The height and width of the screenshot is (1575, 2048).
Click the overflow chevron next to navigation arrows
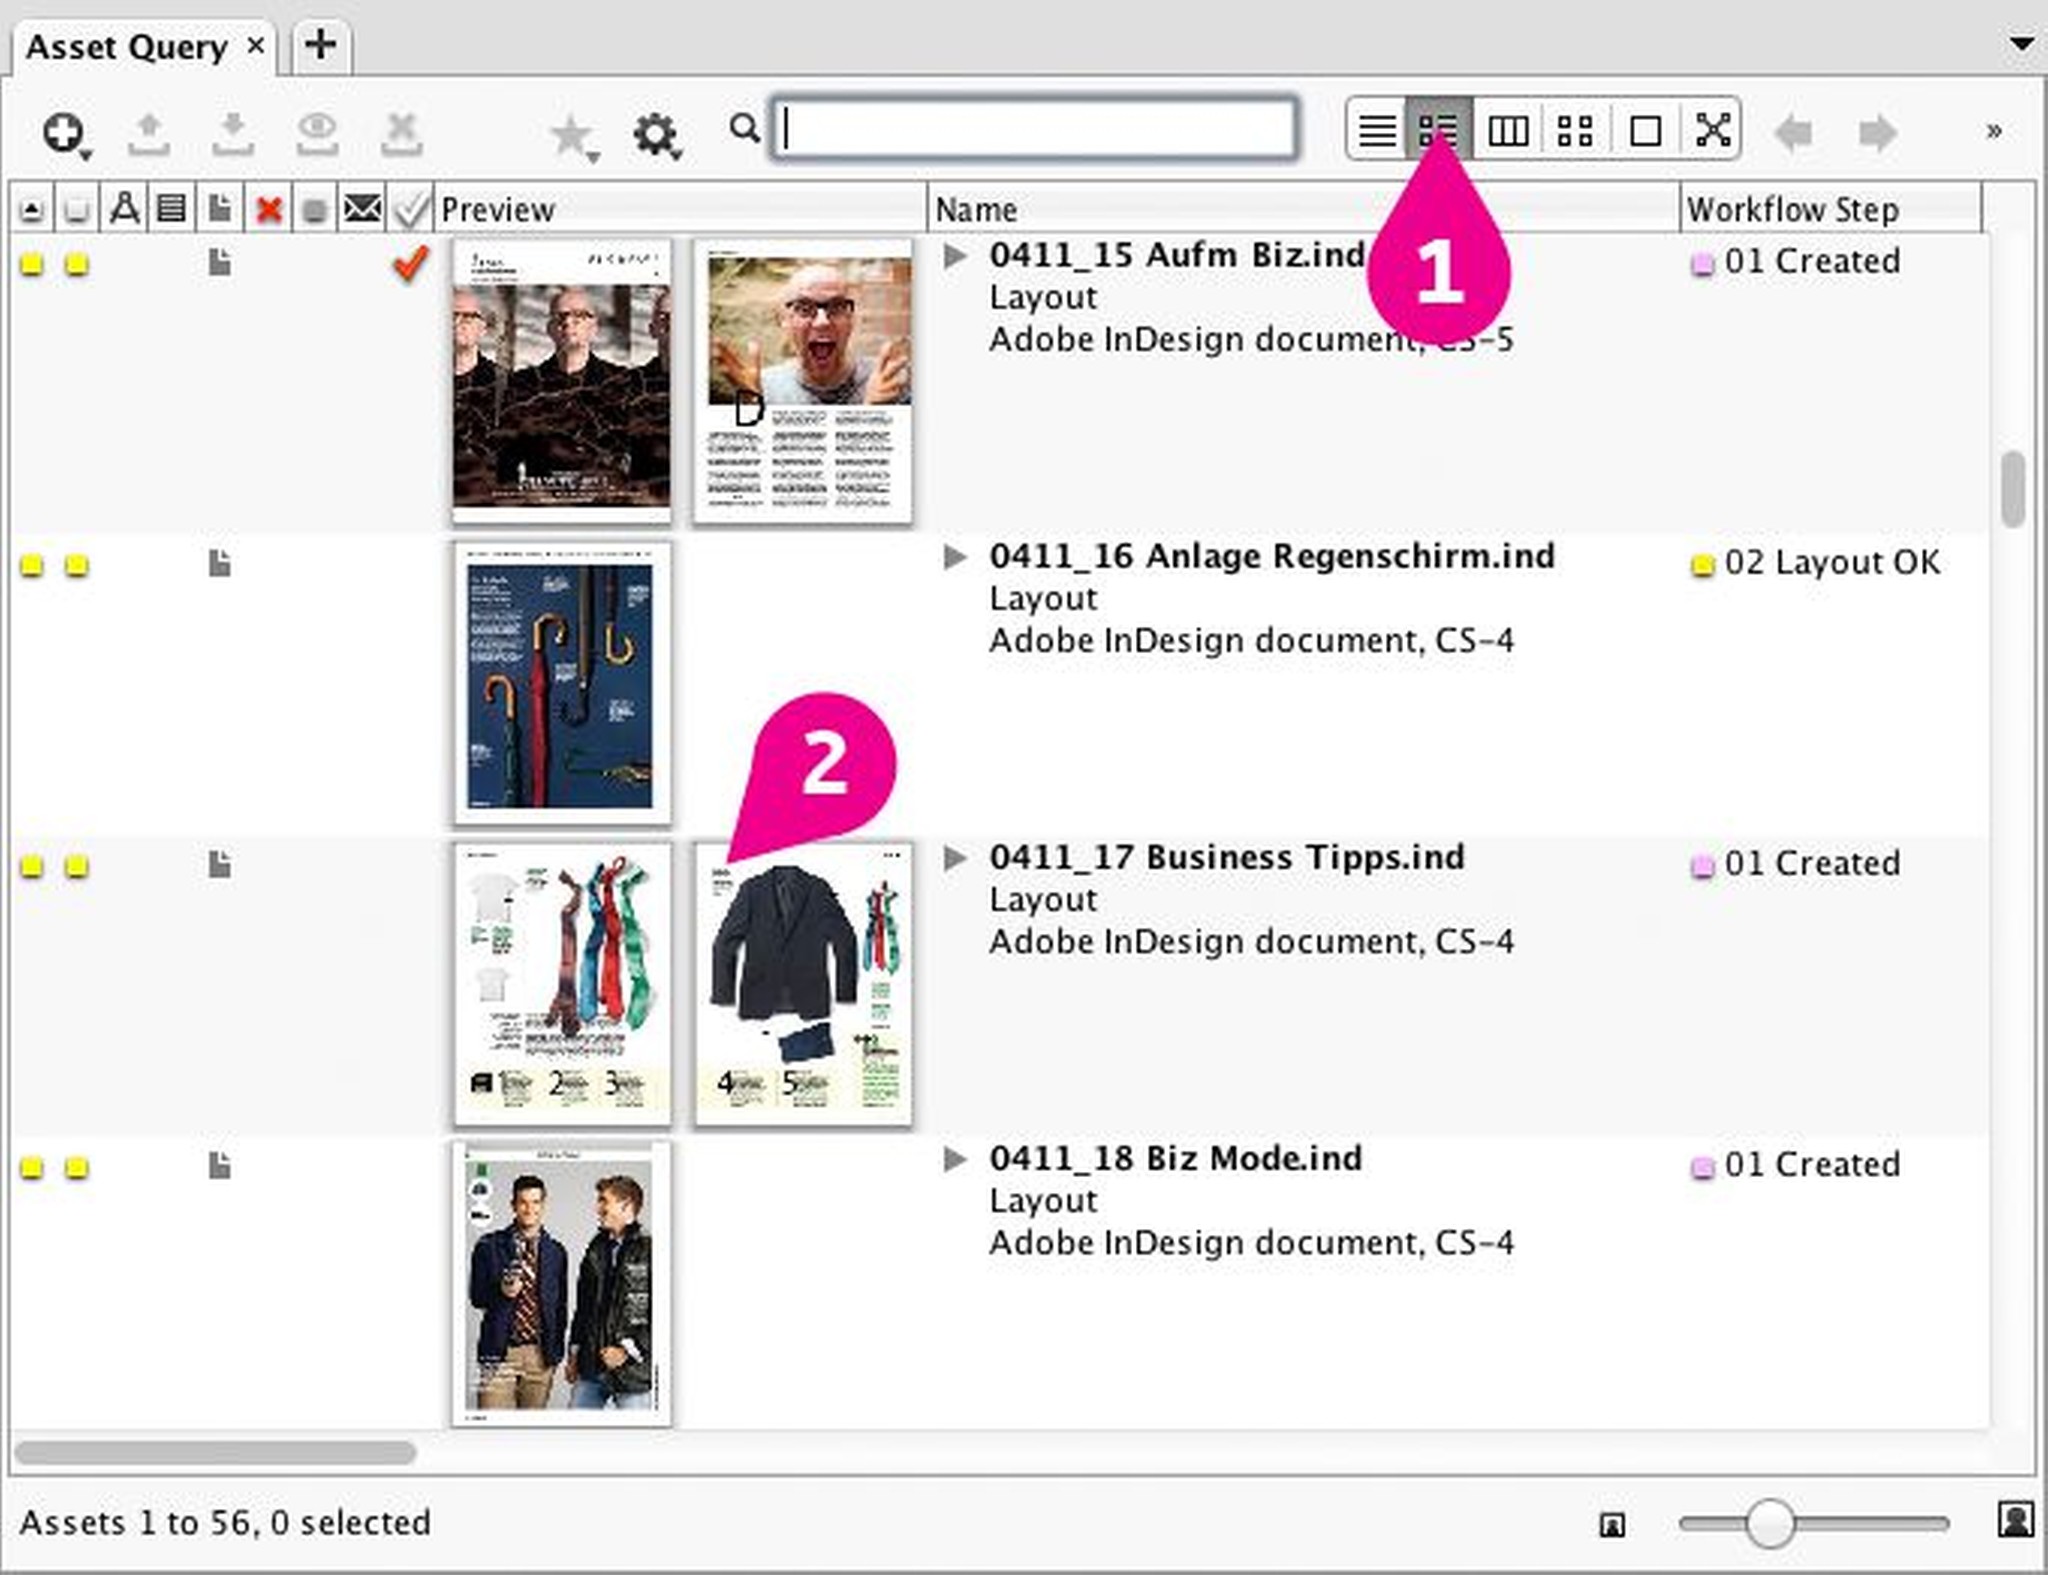click(1992, 130)
